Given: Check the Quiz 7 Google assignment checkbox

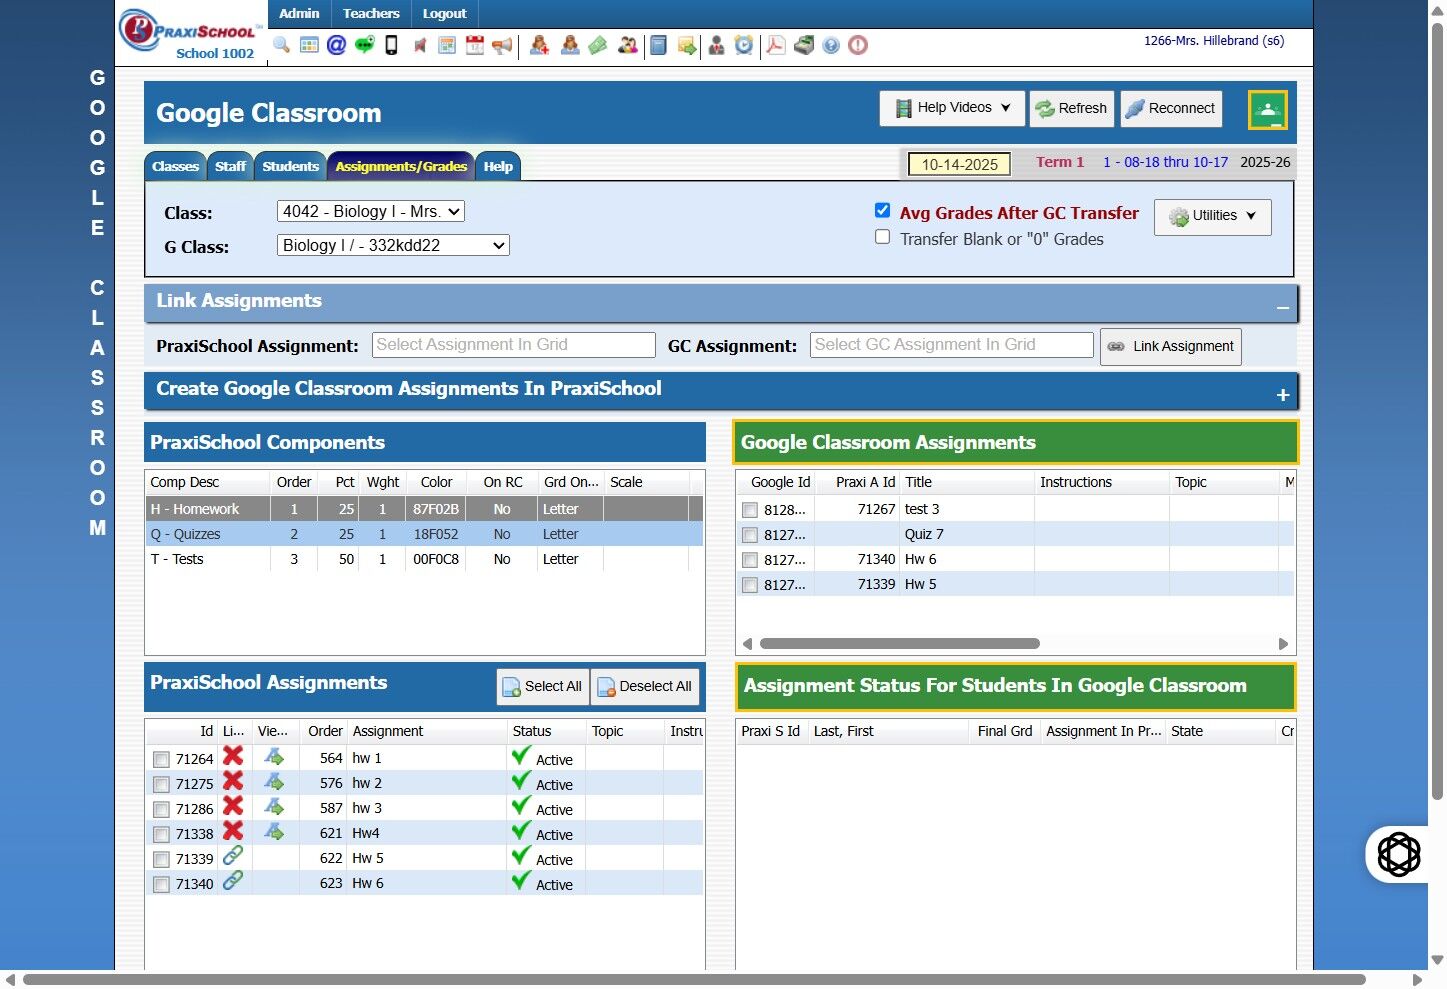Looking at the screenshot, I should tap(750, 535).
